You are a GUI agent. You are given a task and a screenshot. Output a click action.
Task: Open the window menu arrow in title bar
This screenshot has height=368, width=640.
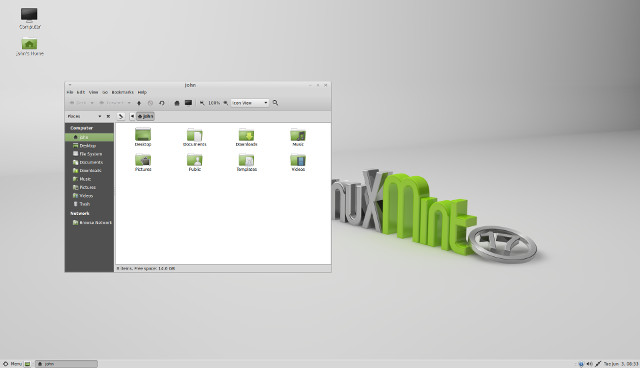pyautogui.click(x=69, y=85)
